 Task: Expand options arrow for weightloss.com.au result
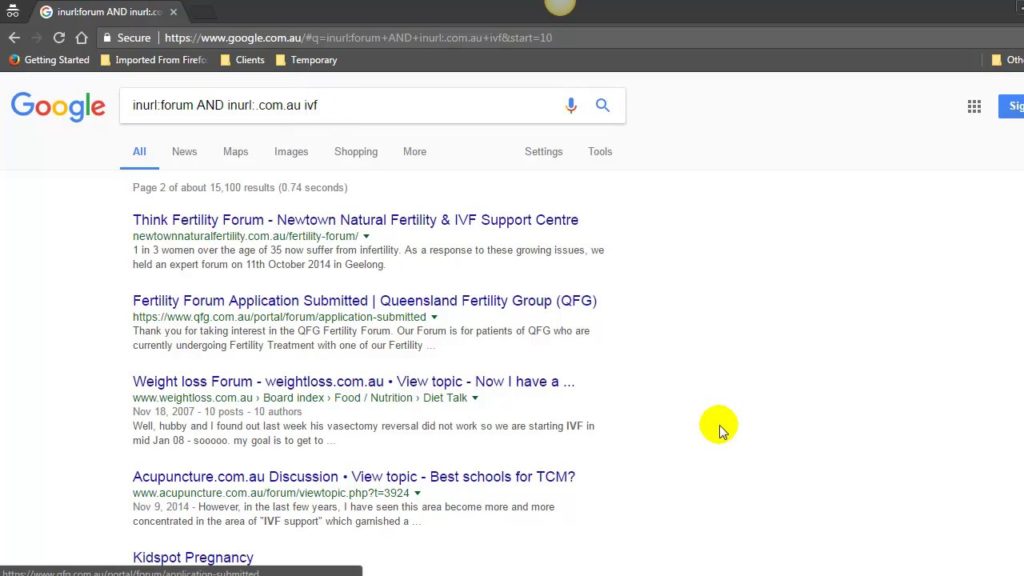pos(475,398)
